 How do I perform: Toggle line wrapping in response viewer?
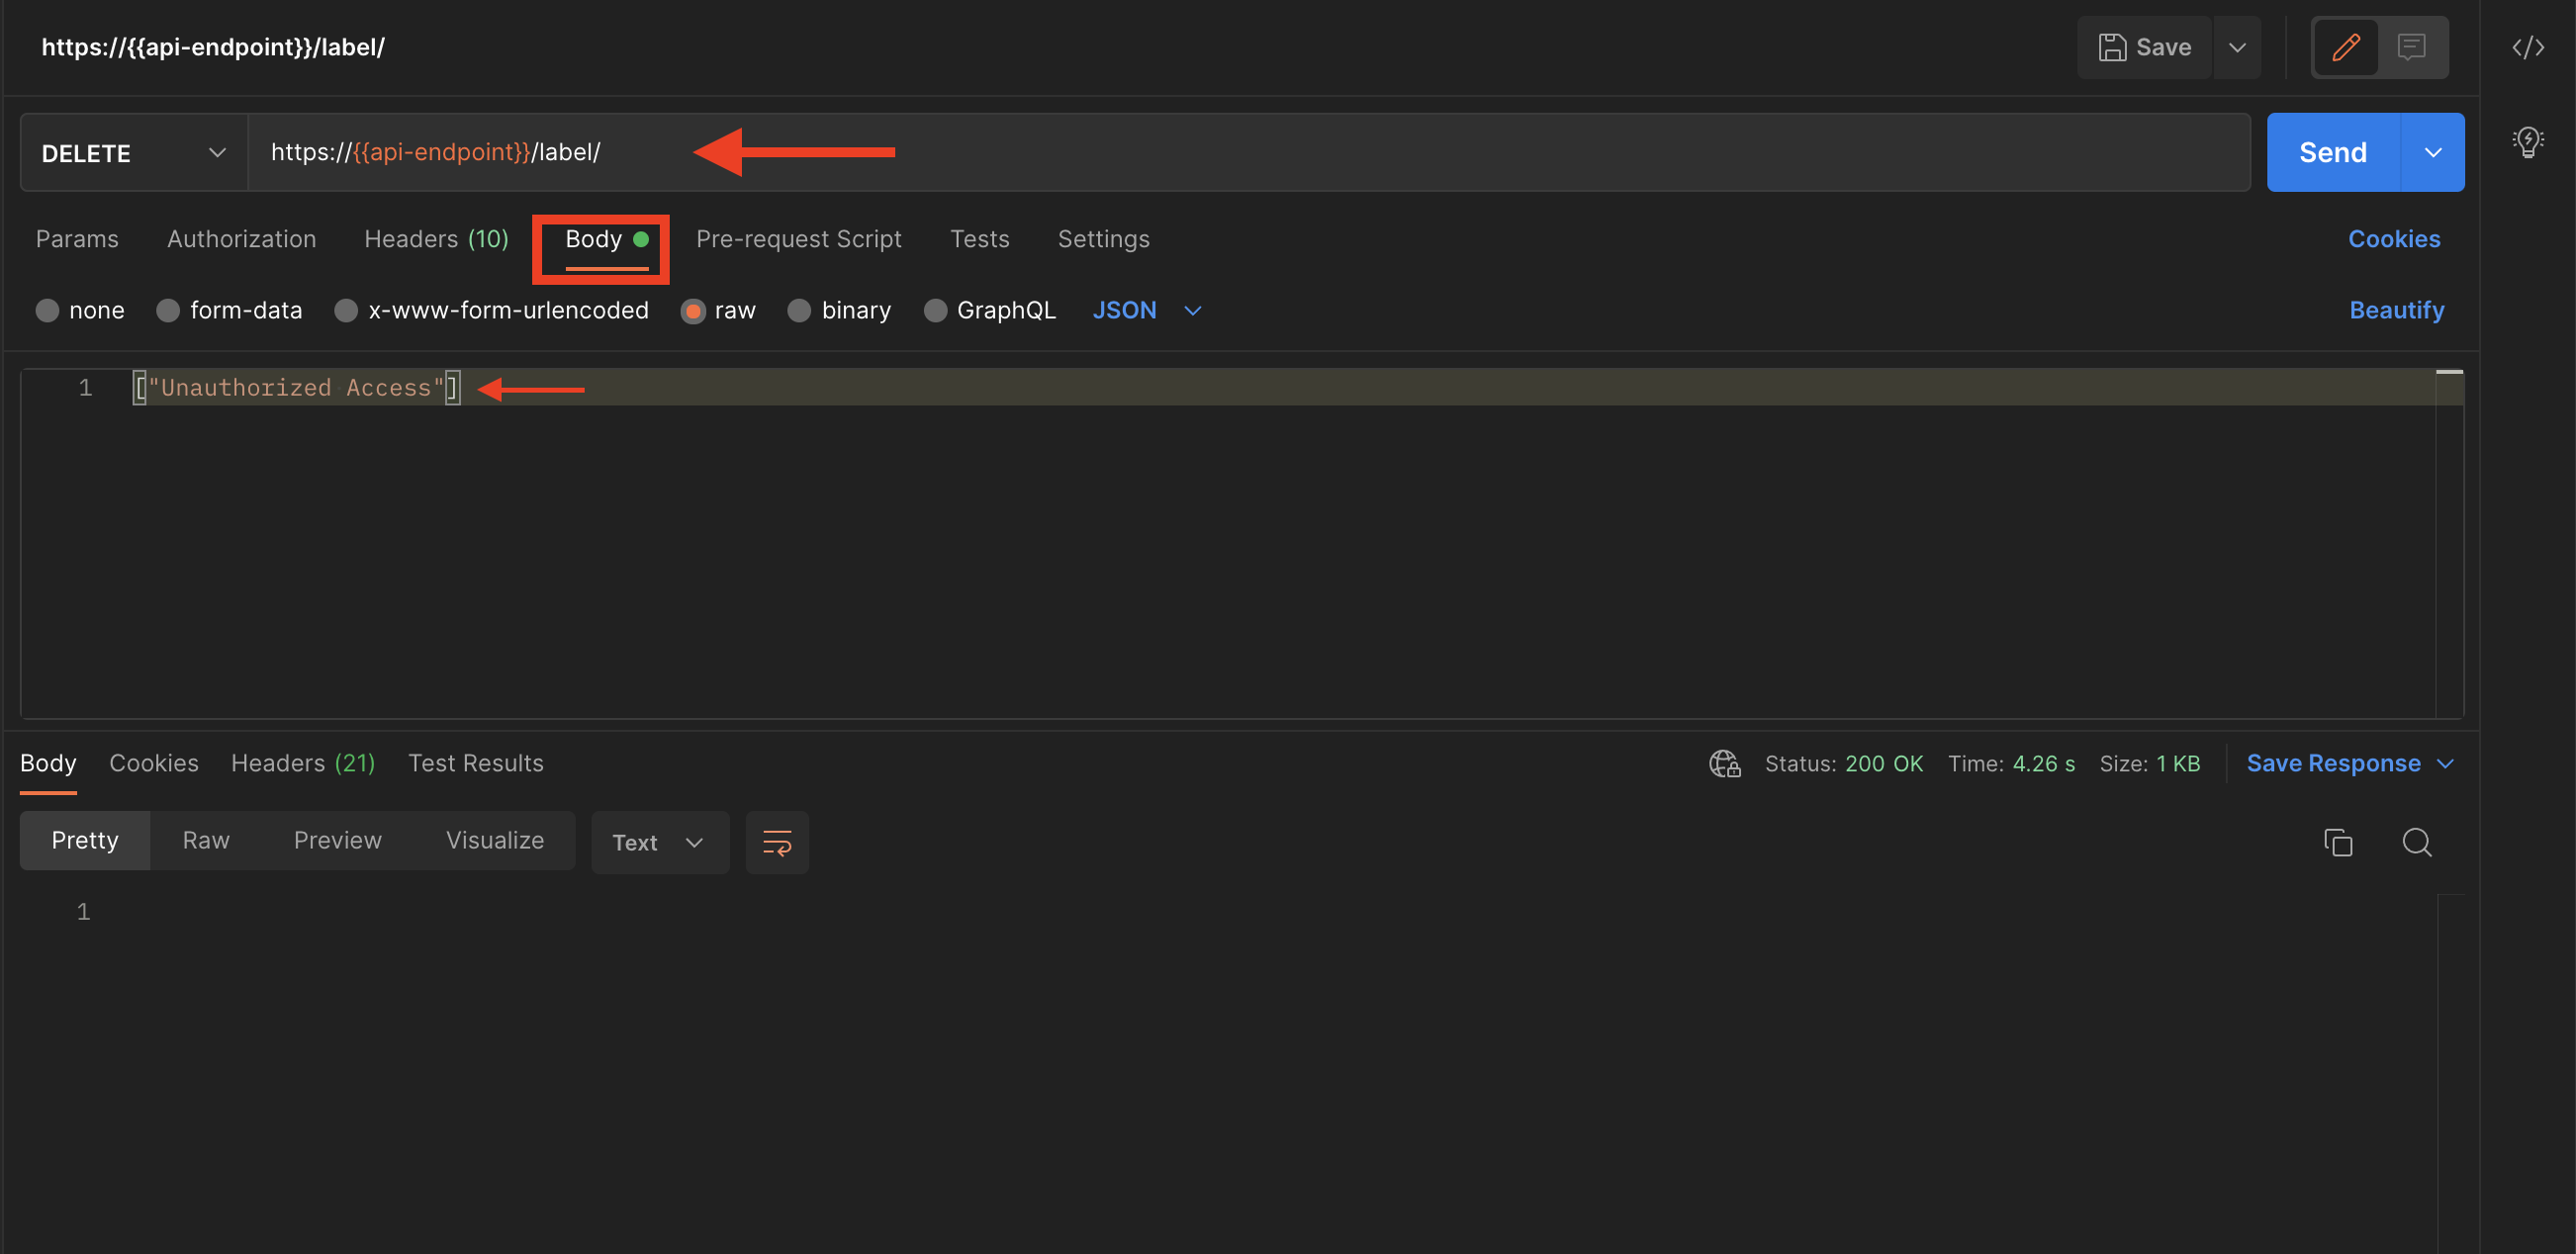click(x=777, y=842)
